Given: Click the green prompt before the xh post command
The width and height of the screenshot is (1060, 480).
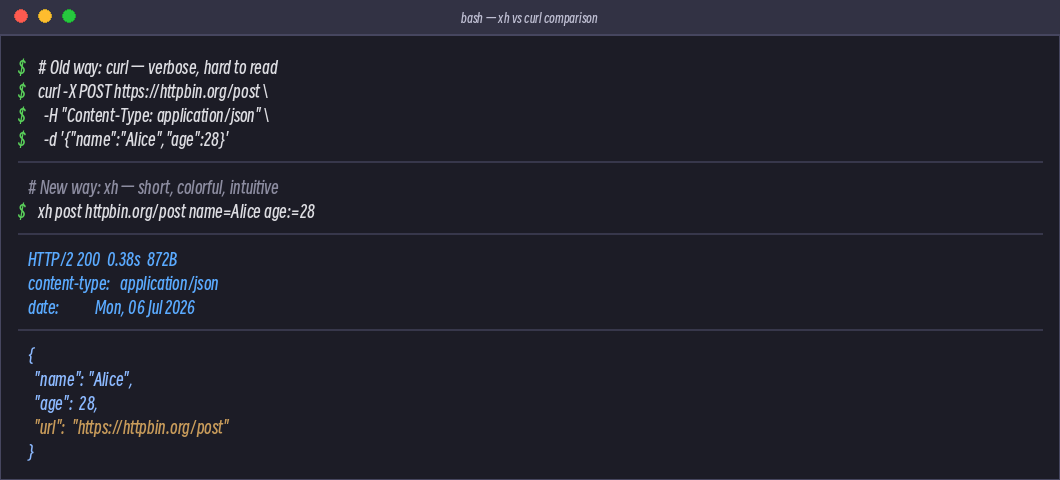Looking at the screenshot, I should [22, 212].
